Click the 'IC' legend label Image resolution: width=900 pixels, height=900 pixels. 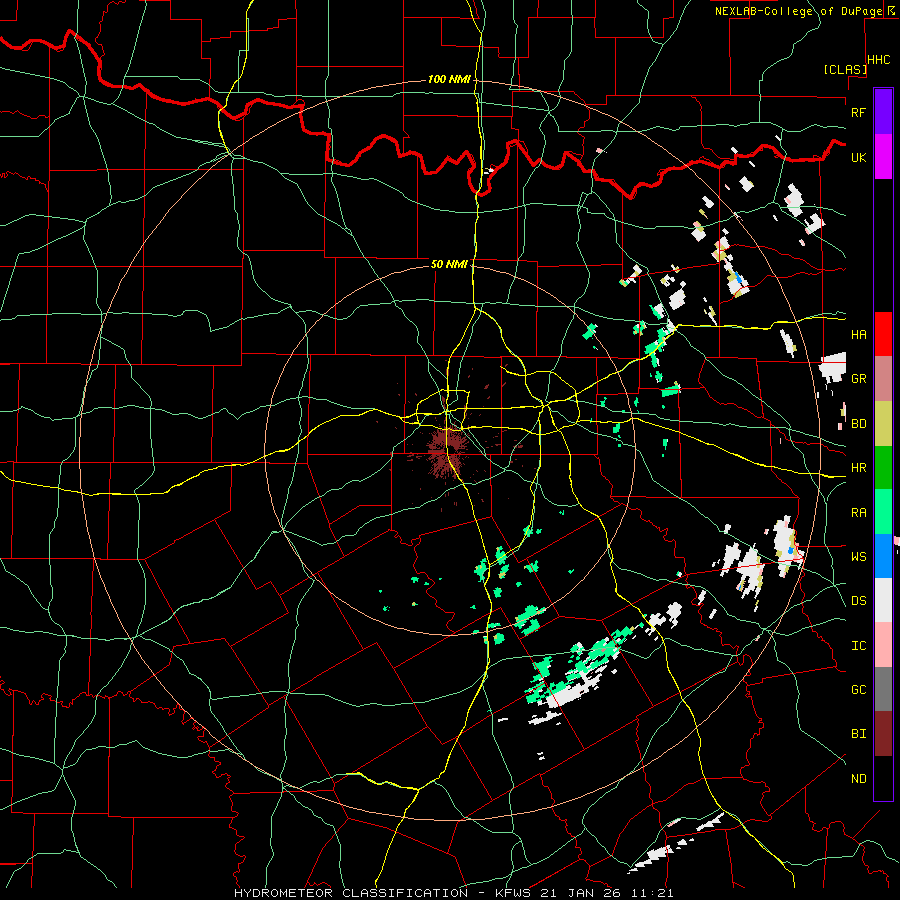click(858, 646)
